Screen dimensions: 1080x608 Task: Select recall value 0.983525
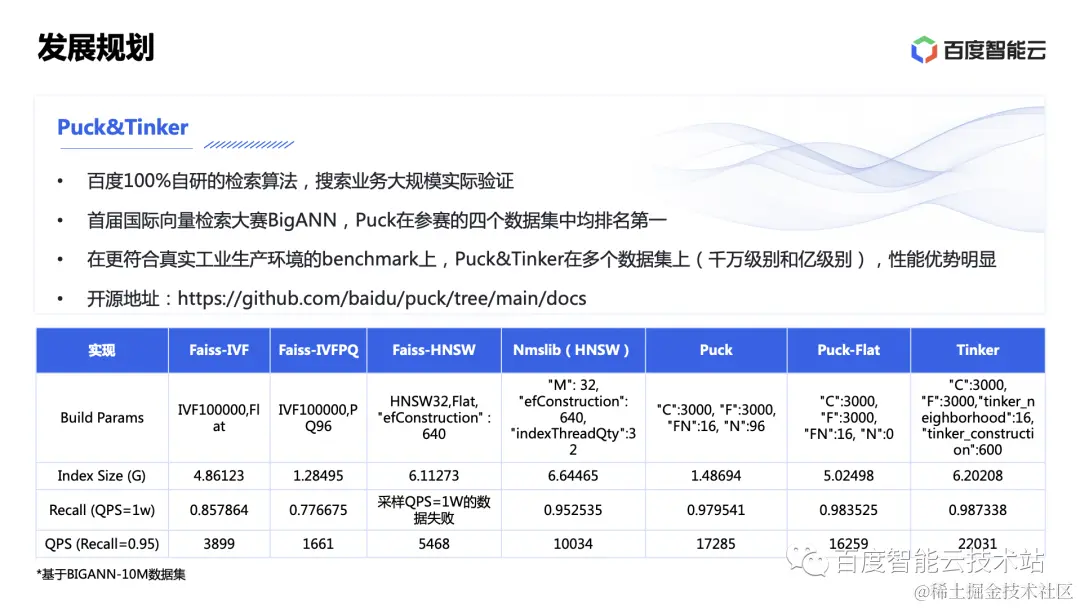click(x=849, y=510)
